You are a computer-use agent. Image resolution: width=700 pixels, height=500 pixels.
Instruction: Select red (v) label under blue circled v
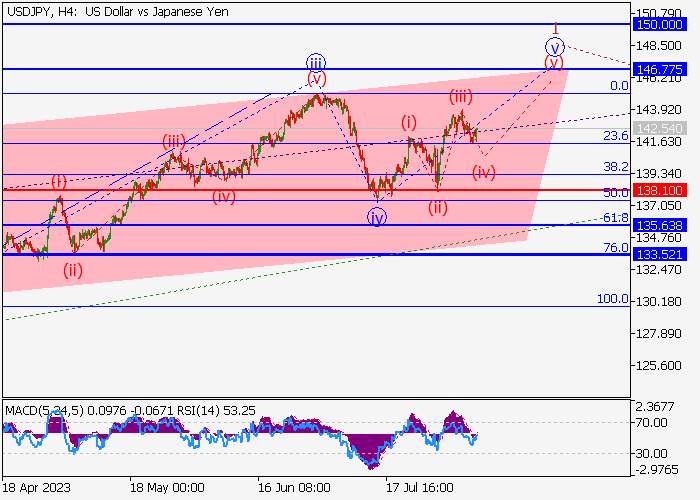coord(554,62)
